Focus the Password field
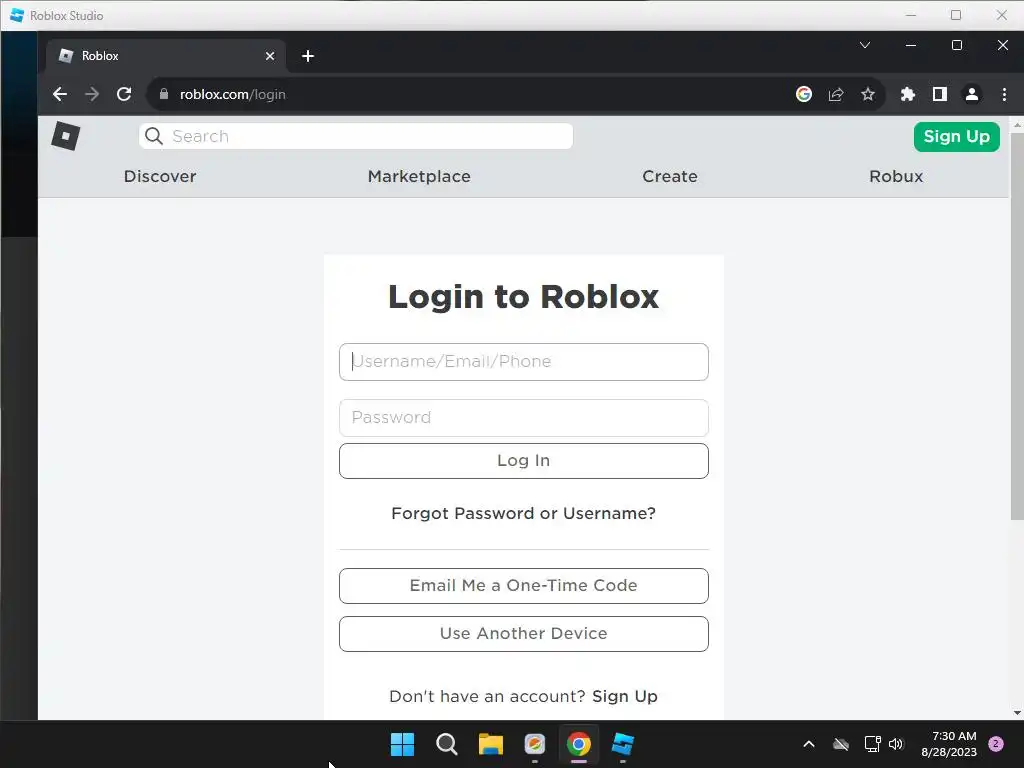Image resolution: width=1024 pixels, height=768 pixels. point(523,417)
